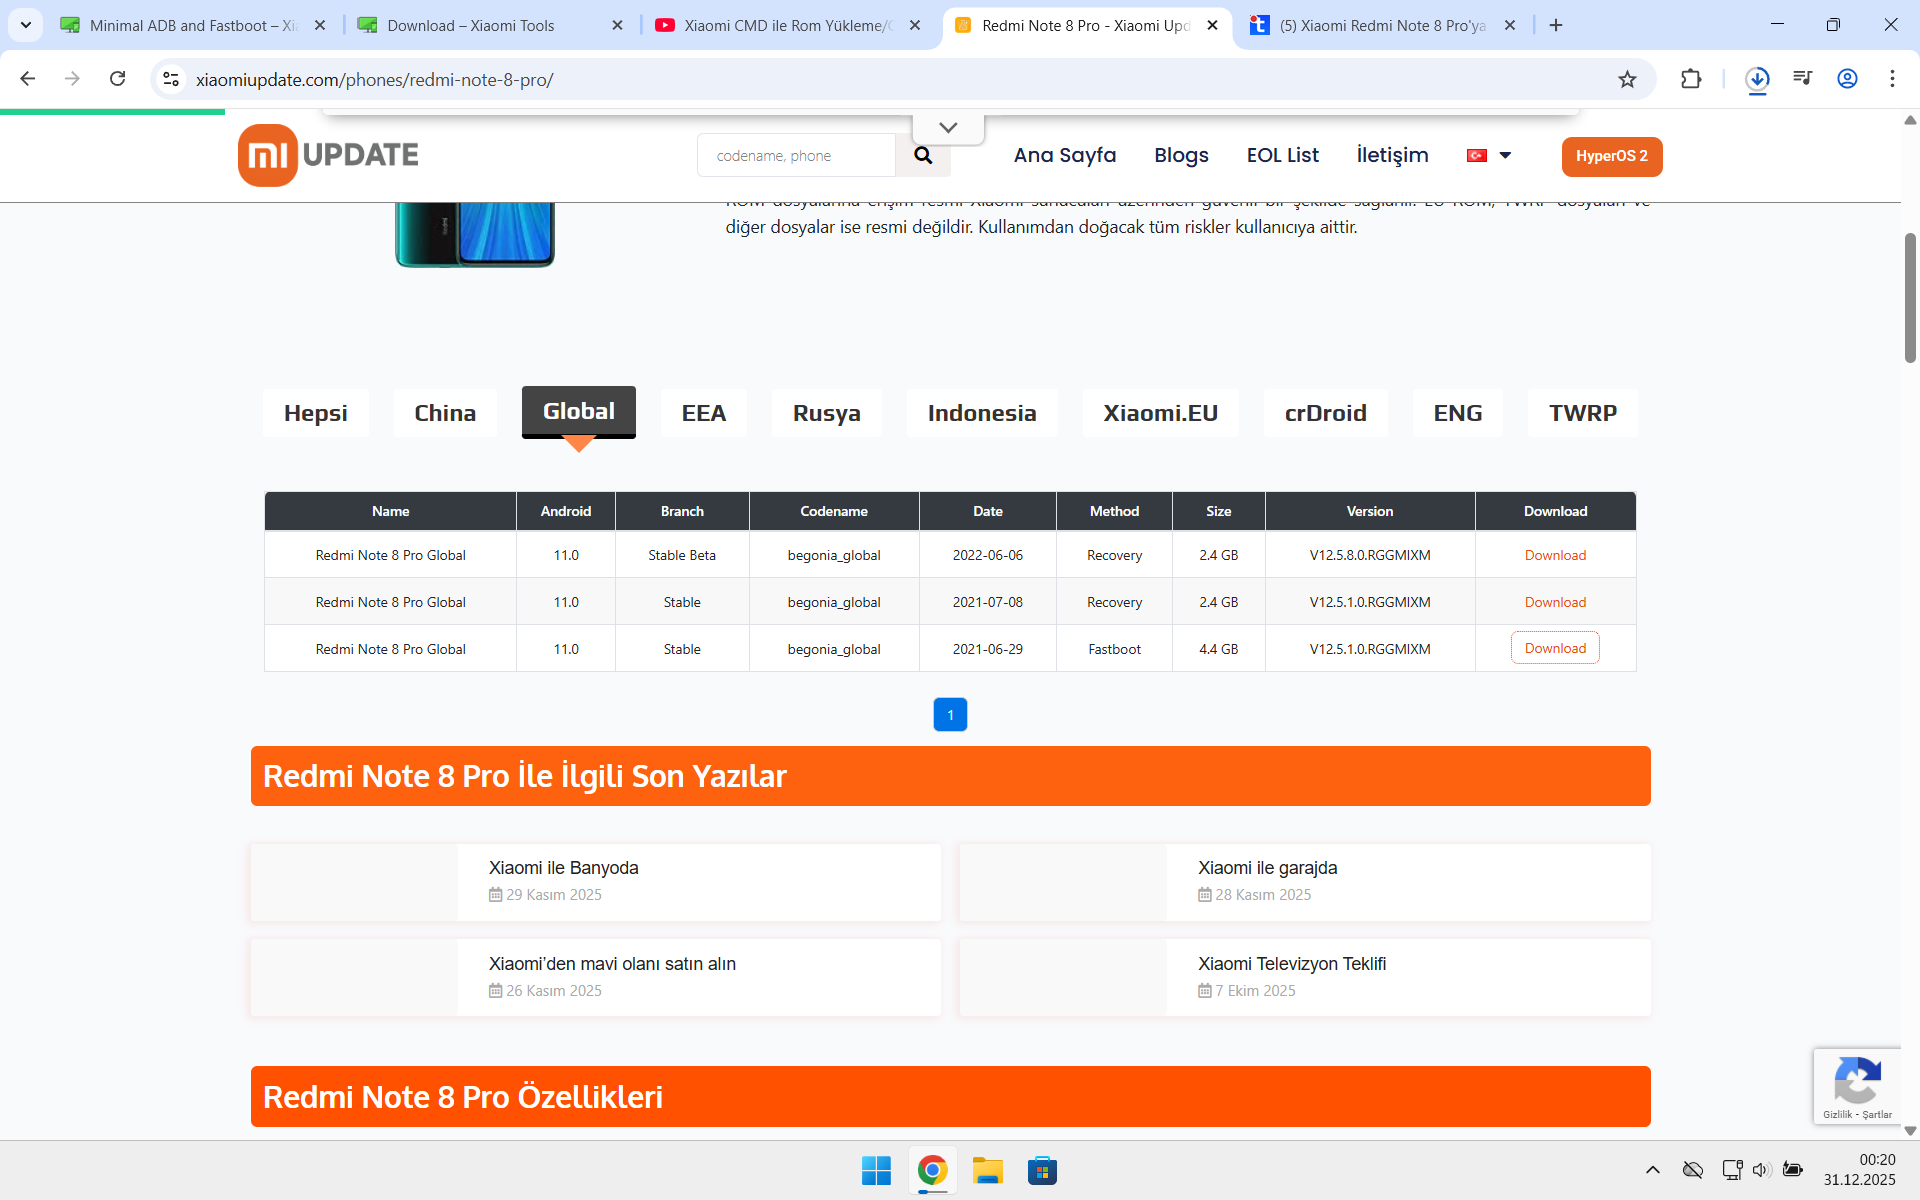Open the battery status icon
Image resolution: width=1920 pixels, height=1200 pixels.
click(x=1793, y=1170)
